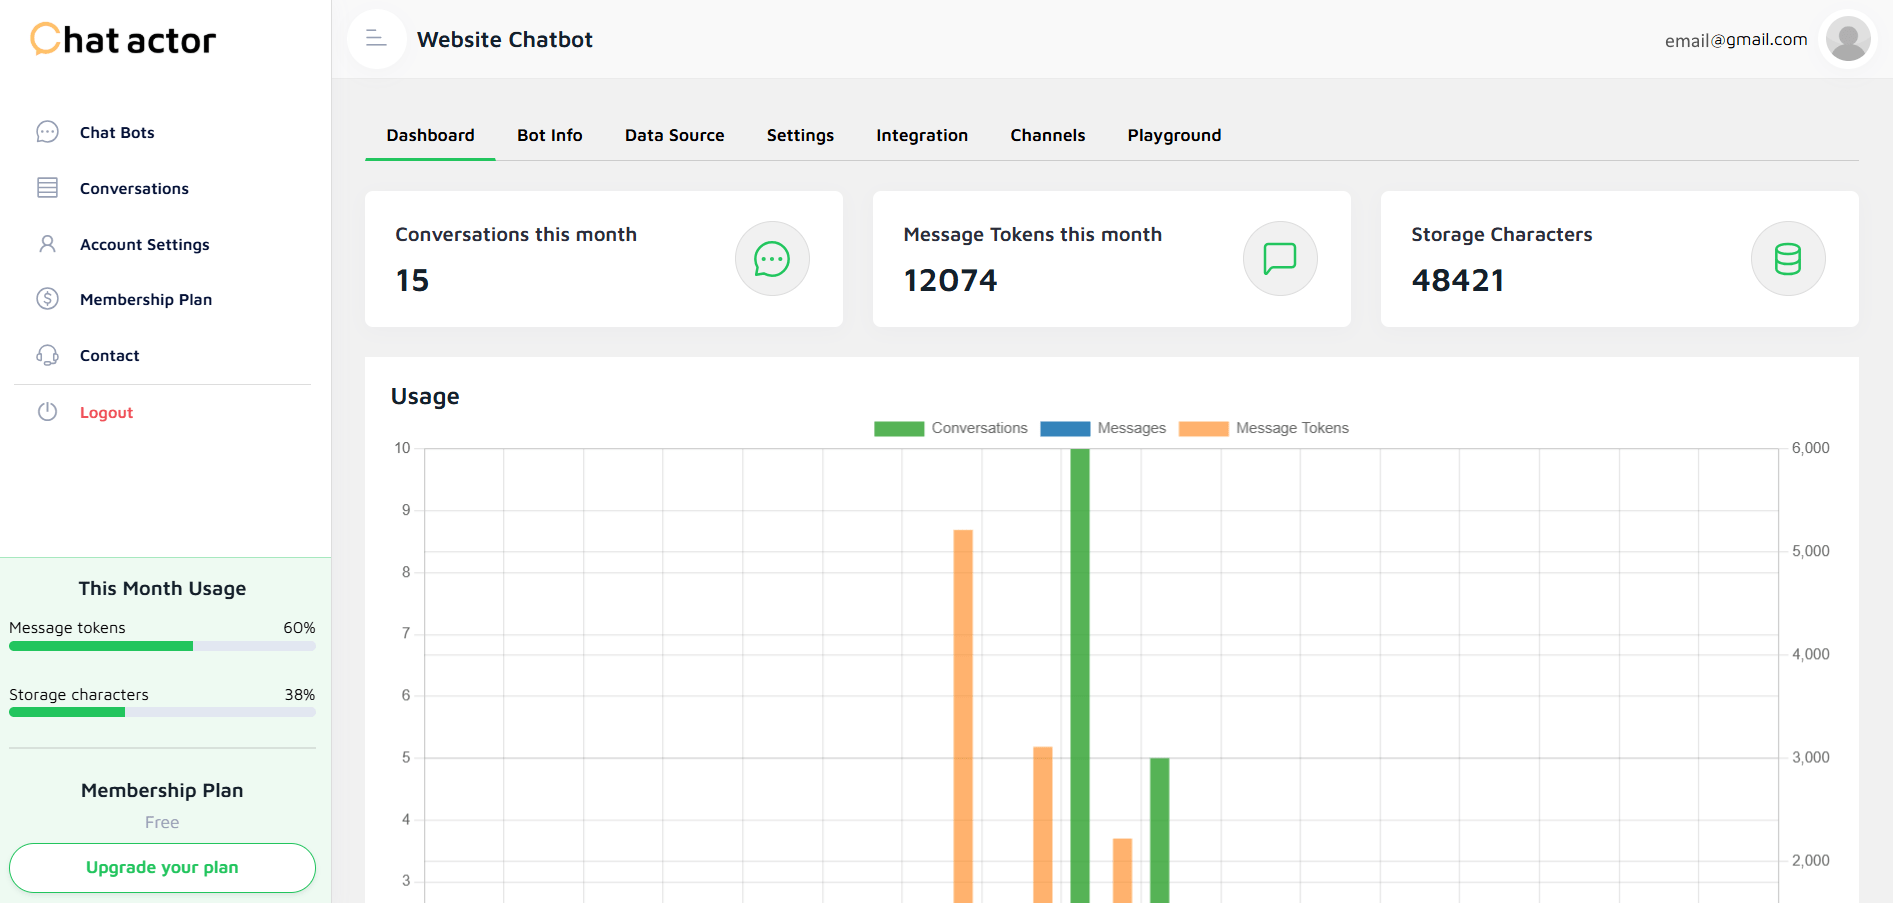Click the Contact headset icon
Image resolution: width=1893 pixels, height=903 pixels.
click(x=47, y=355)
